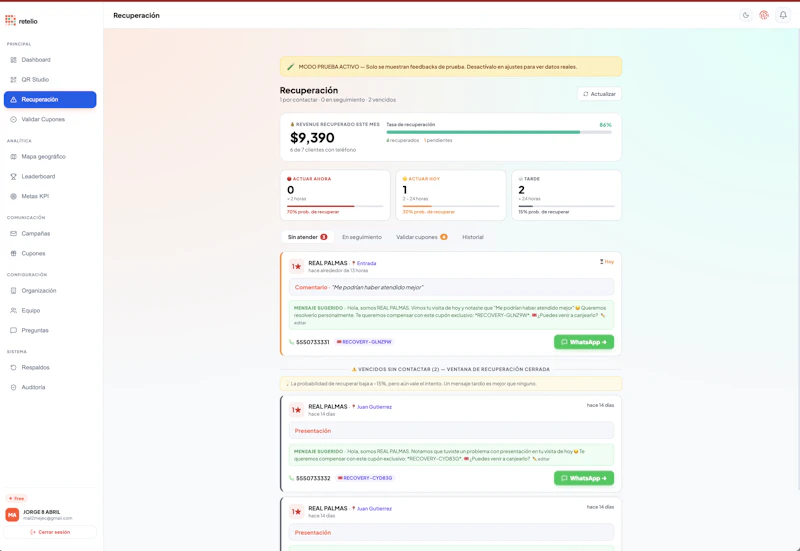Switch to the Sin atender tab
The image size is (800, 551).
[x=308, y=237]
